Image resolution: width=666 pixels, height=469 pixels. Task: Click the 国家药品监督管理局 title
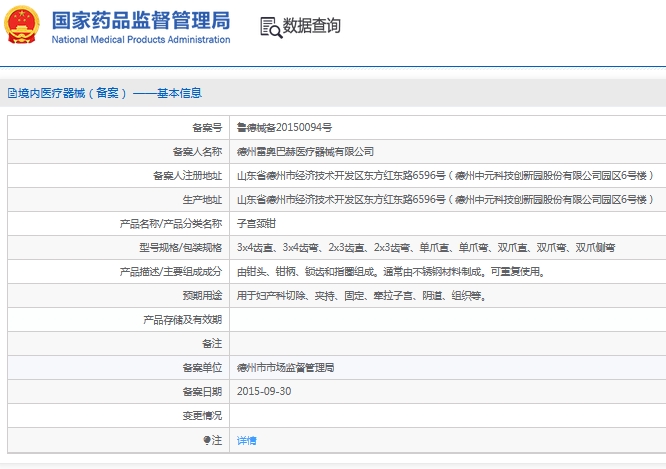click(x=141, y=20)
